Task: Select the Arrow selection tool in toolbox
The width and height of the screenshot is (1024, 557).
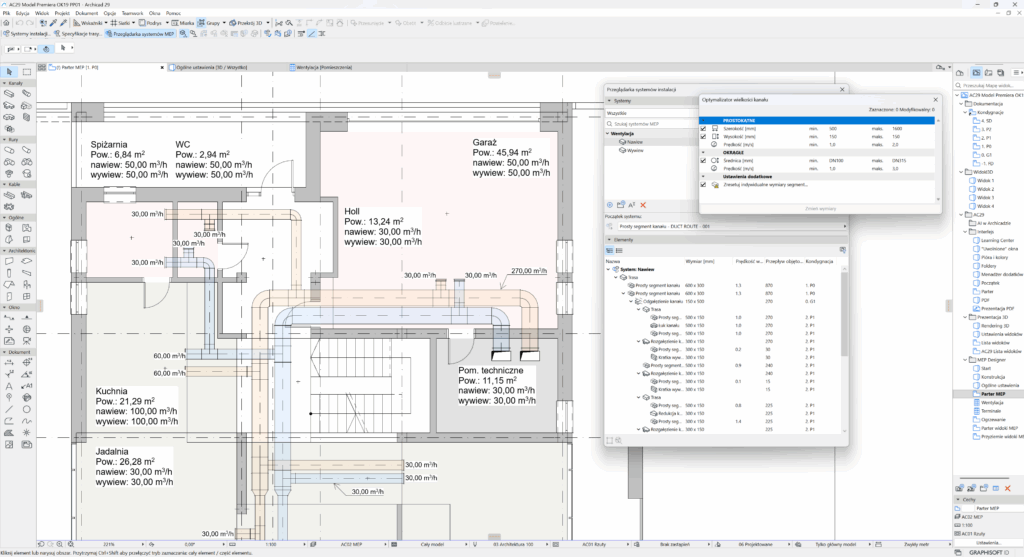Action: [x=8, y=71]
